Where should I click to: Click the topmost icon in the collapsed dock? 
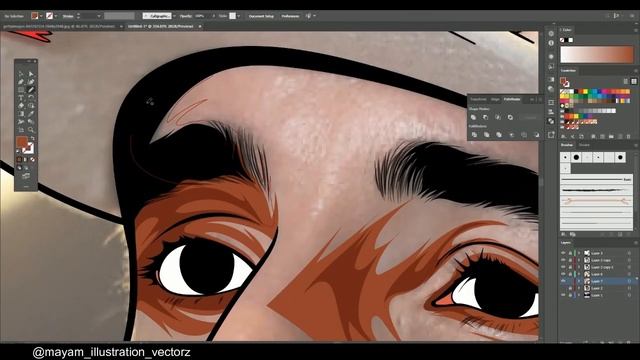(551, 33)
